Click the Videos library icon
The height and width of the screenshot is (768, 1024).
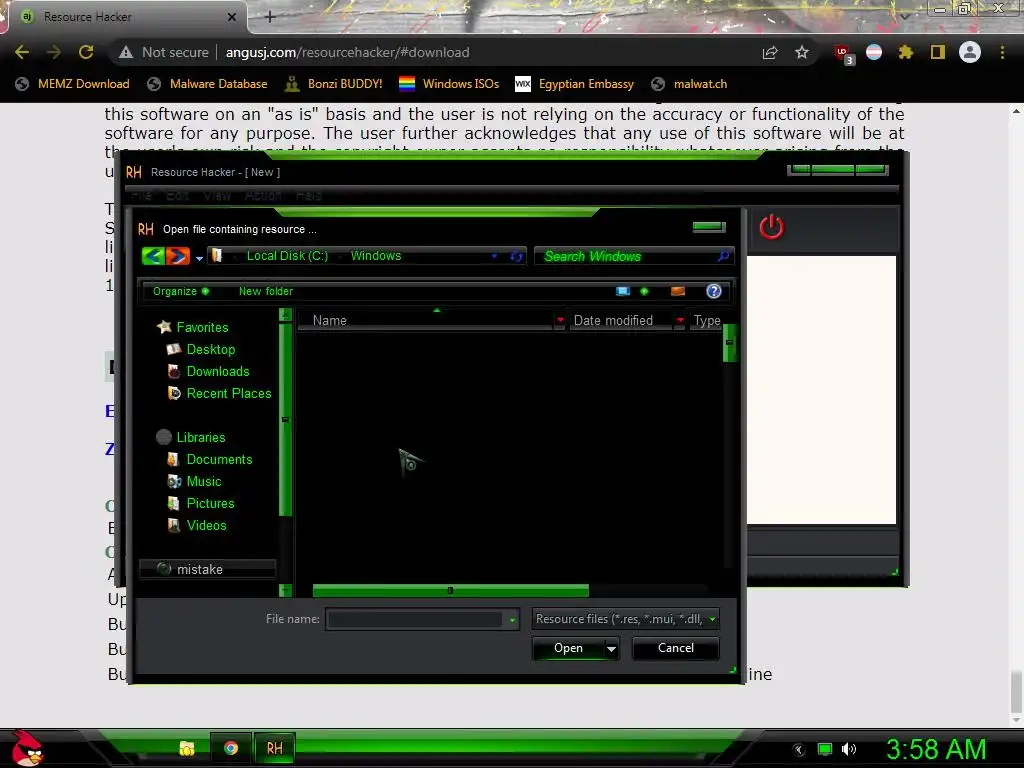coord(174,525)
